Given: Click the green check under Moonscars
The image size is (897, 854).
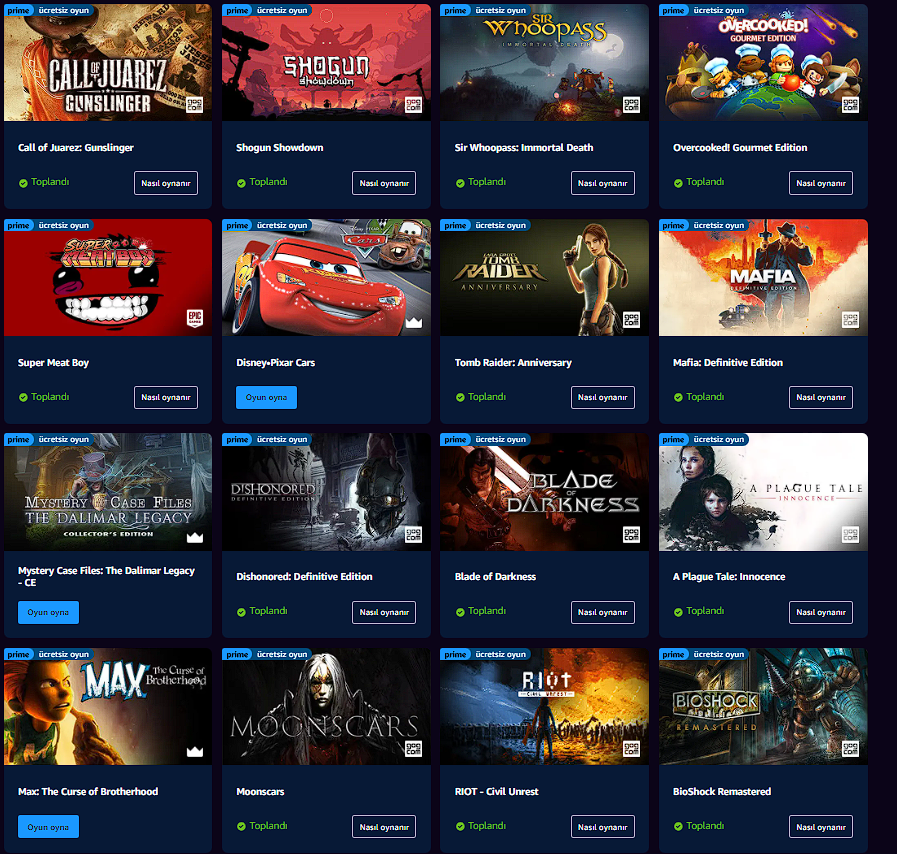Looking at the screenshot, I should (x=241, y=827).
